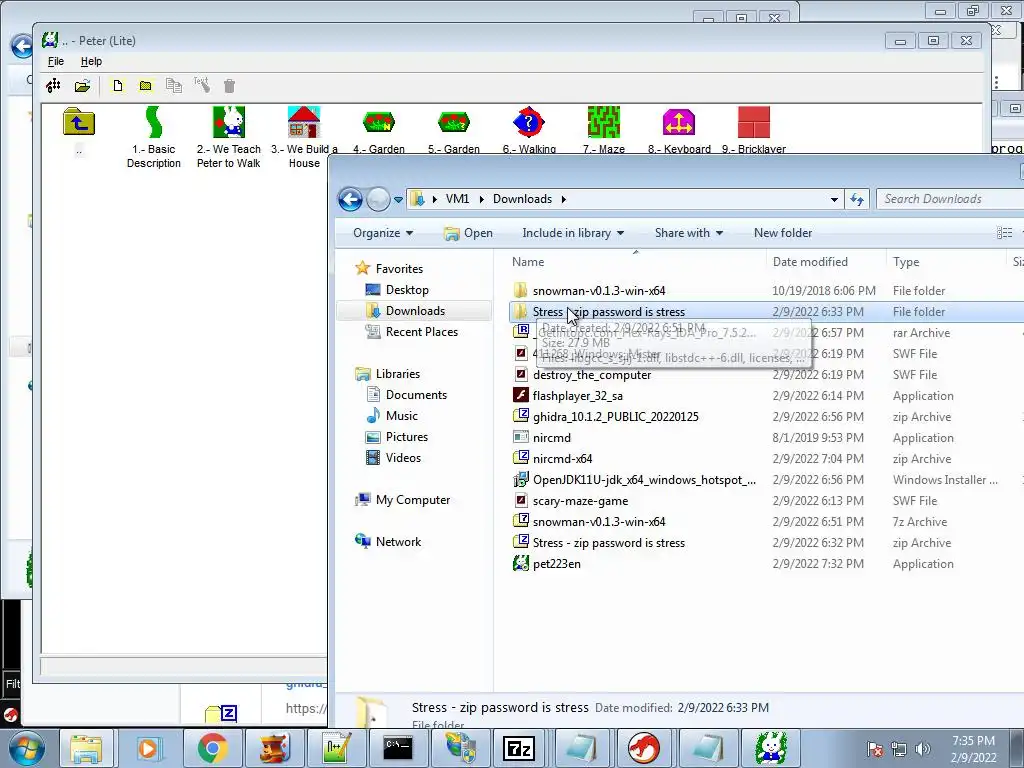The image size is (1024, 768).
Task: Click the refresh button next to address bar
Action: pyautogui.click(x=857, y=200)
